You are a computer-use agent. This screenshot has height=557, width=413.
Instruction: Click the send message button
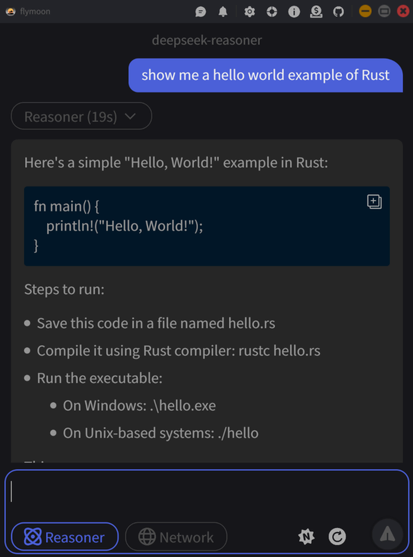pyautogui.click(x=387, y=534)
